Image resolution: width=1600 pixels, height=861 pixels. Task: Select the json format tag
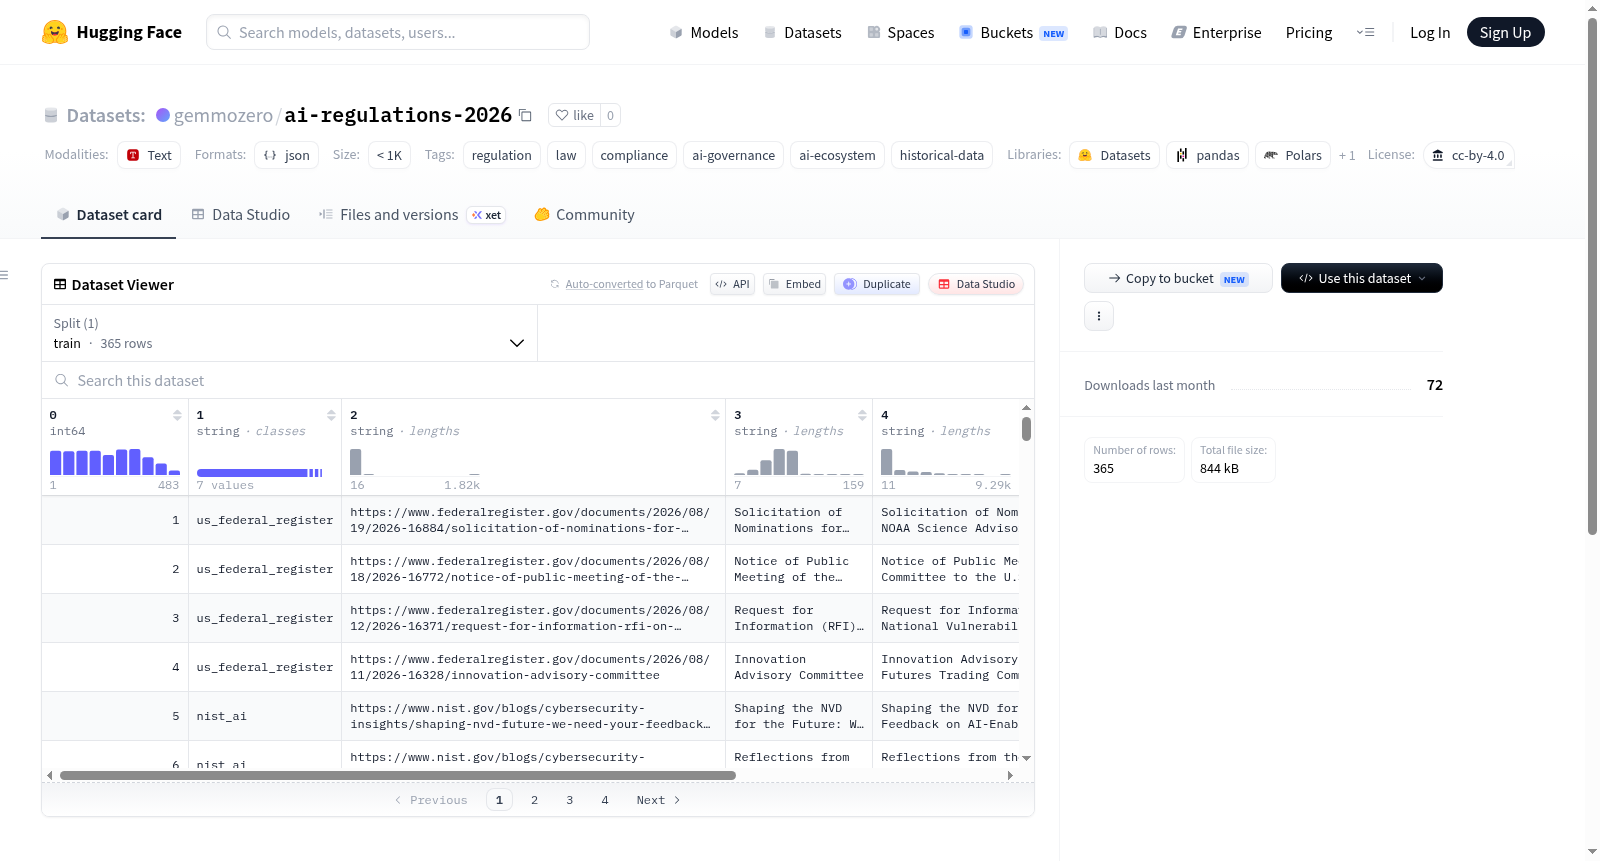click(x=287, y=155)
